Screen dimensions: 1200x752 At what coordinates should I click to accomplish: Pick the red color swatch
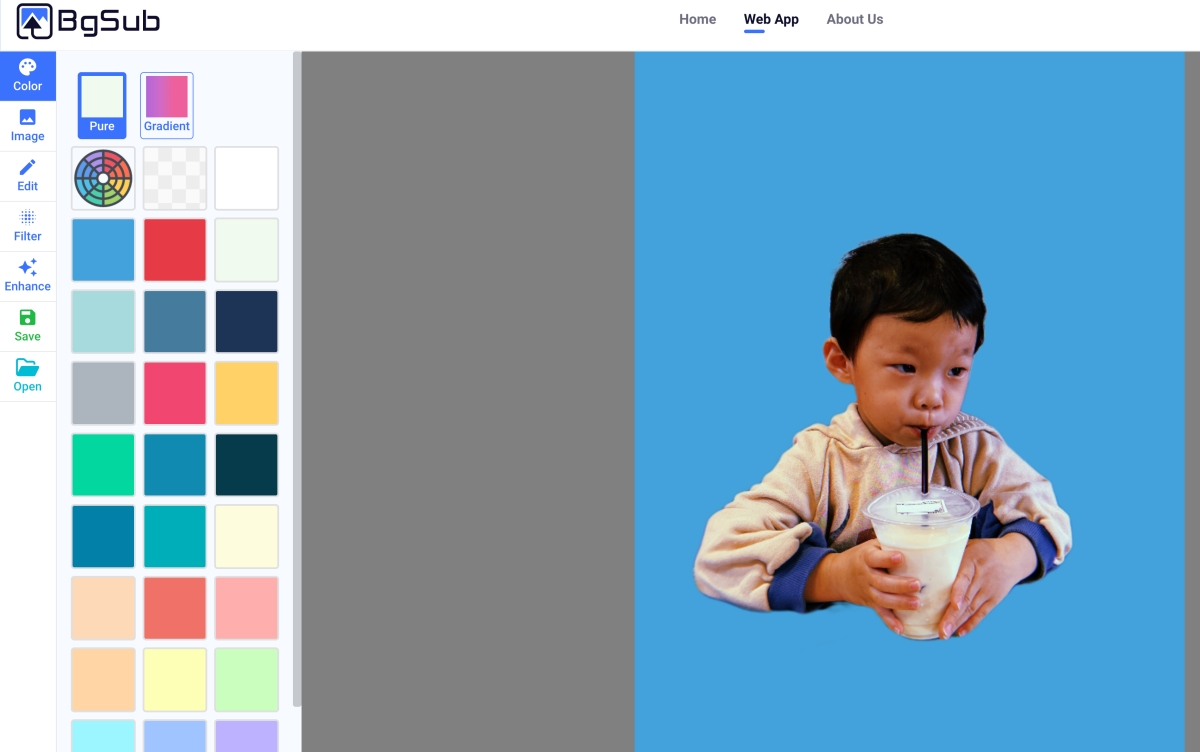pyautogui.click(x=175, y=250)
